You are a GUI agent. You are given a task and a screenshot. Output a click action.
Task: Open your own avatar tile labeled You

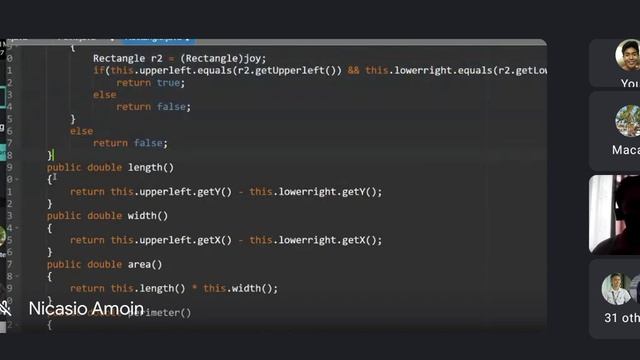[x=615, y=63]
